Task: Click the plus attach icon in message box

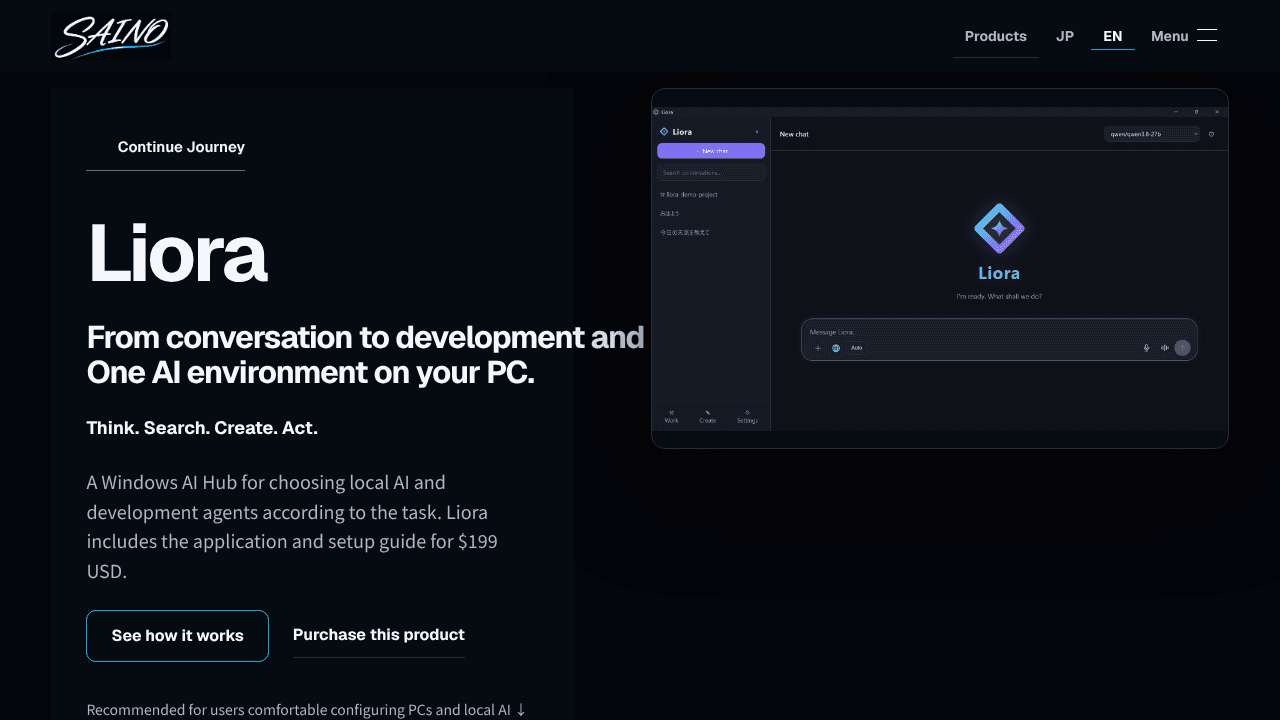Action: coord(817,348)
